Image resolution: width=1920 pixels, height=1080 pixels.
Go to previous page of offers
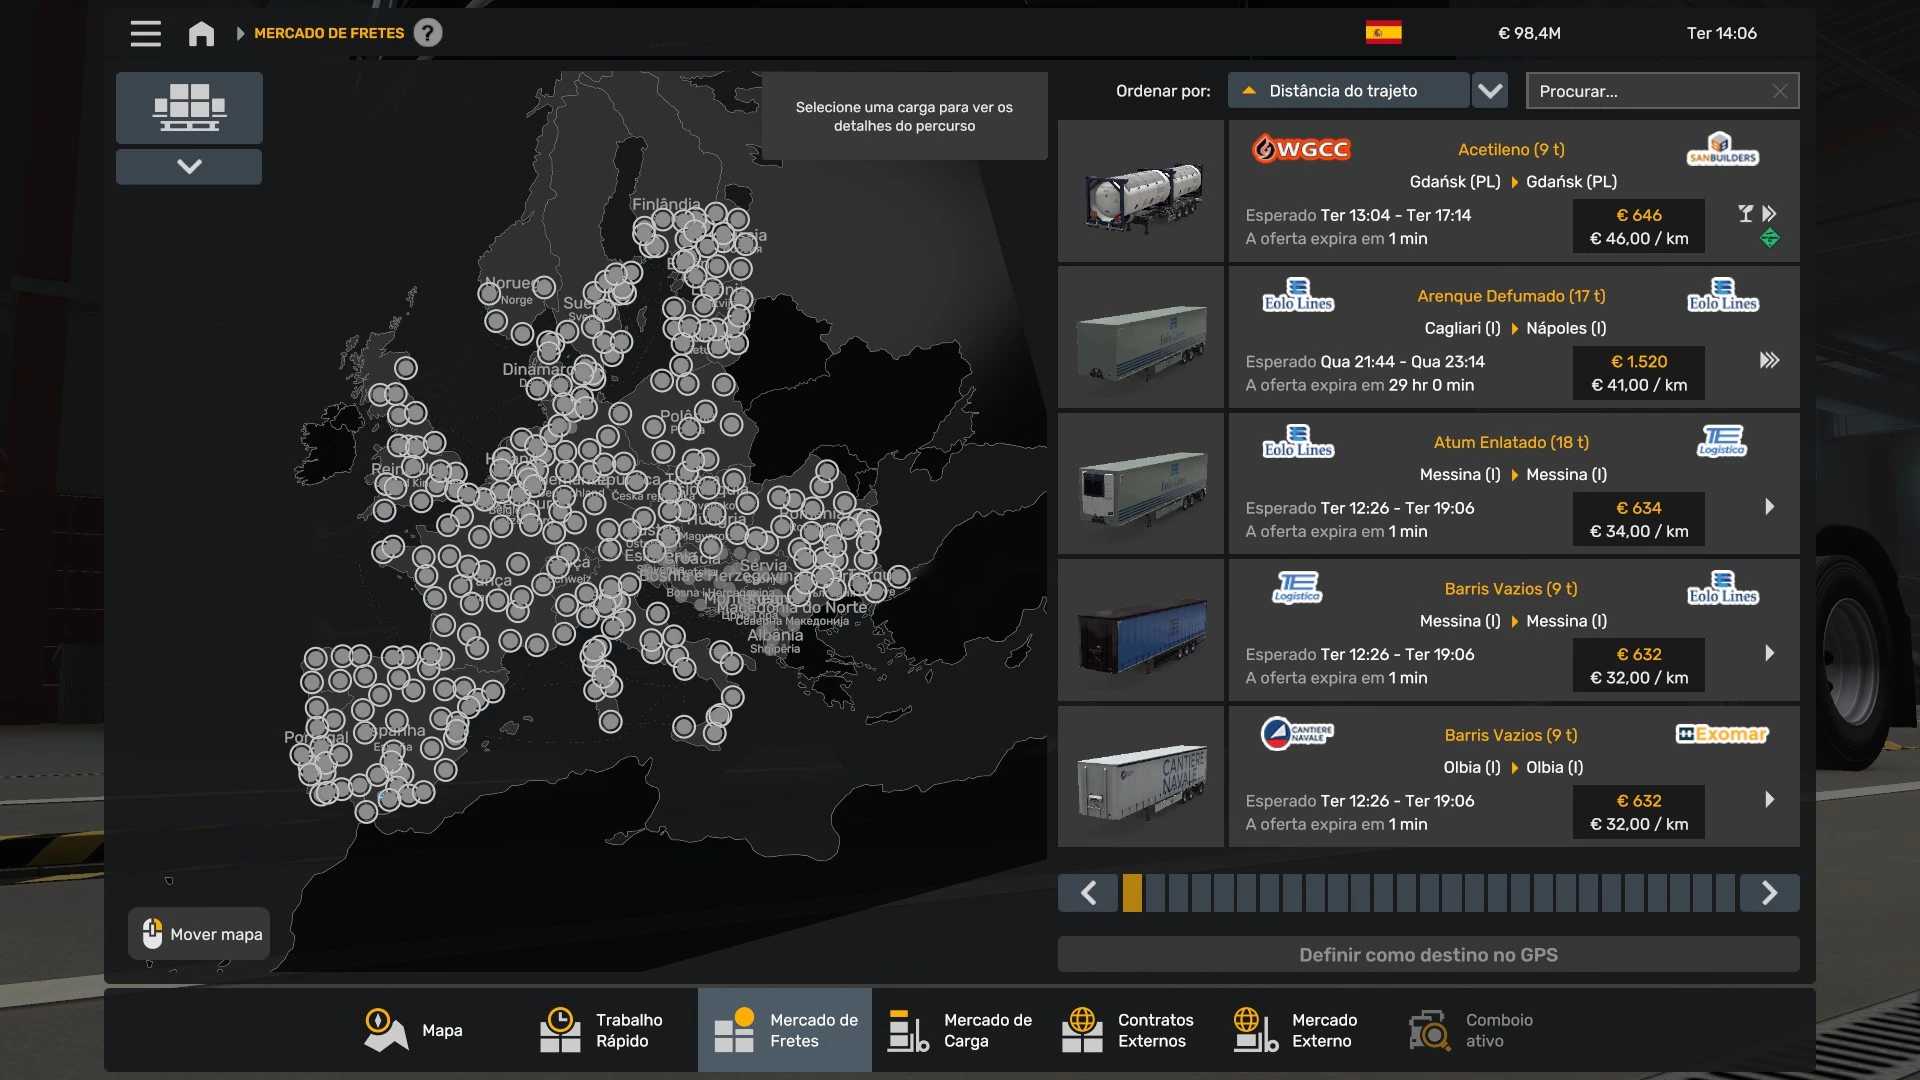click(x=1089, y=893)
